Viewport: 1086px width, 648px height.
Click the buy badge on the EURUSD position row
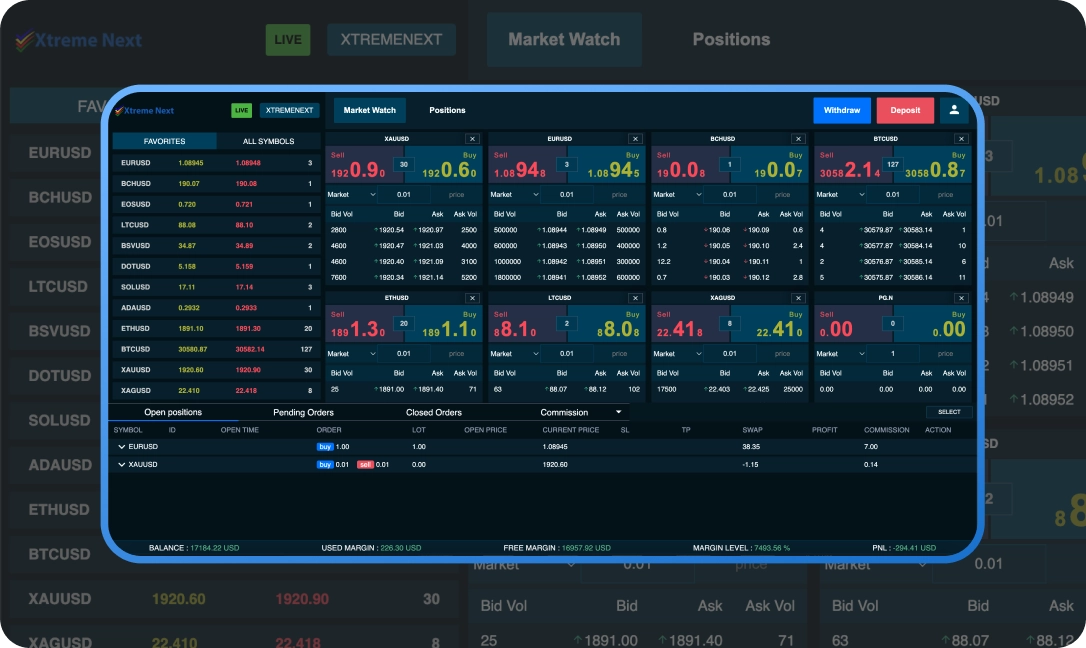(325, 446)
